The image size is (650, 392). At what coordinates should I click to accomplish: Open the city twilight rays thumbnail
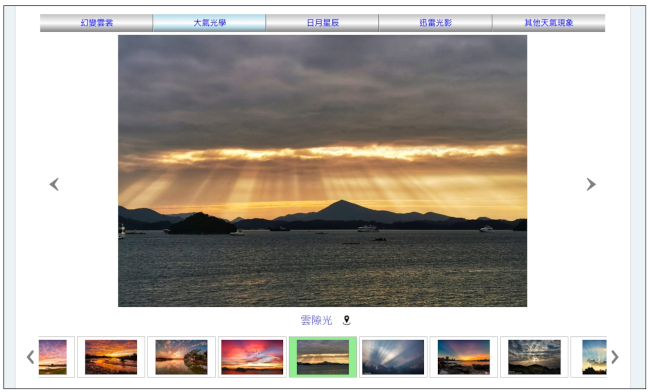[x=463, y=357]
